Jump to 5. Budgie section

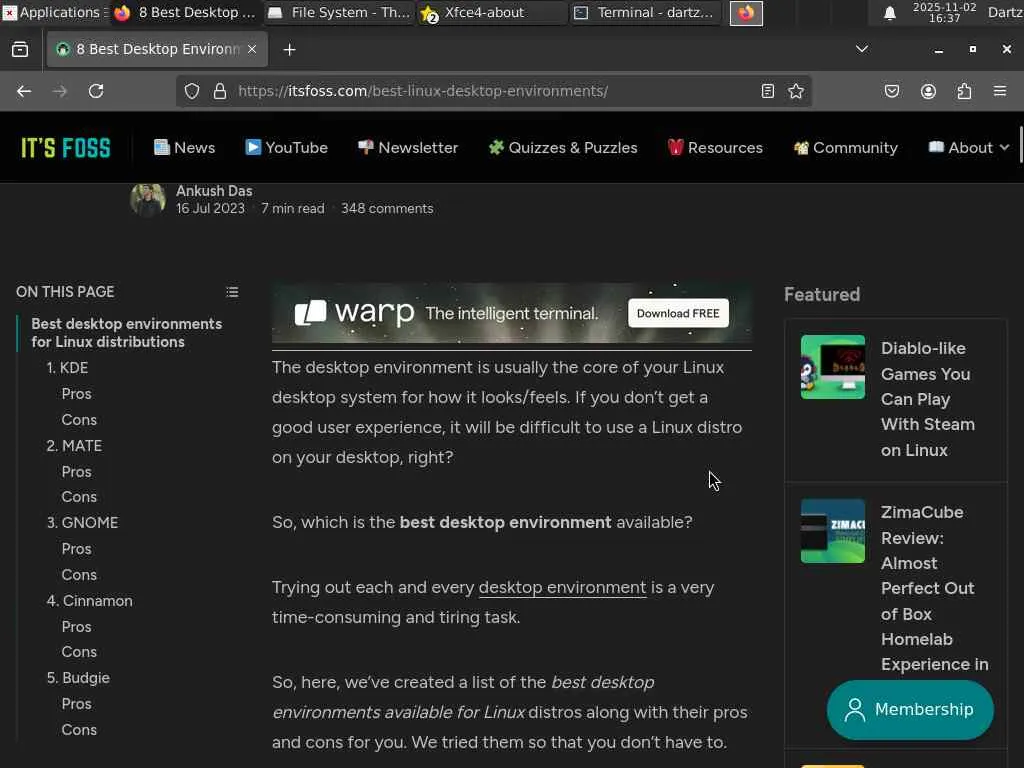click(78, 678)
